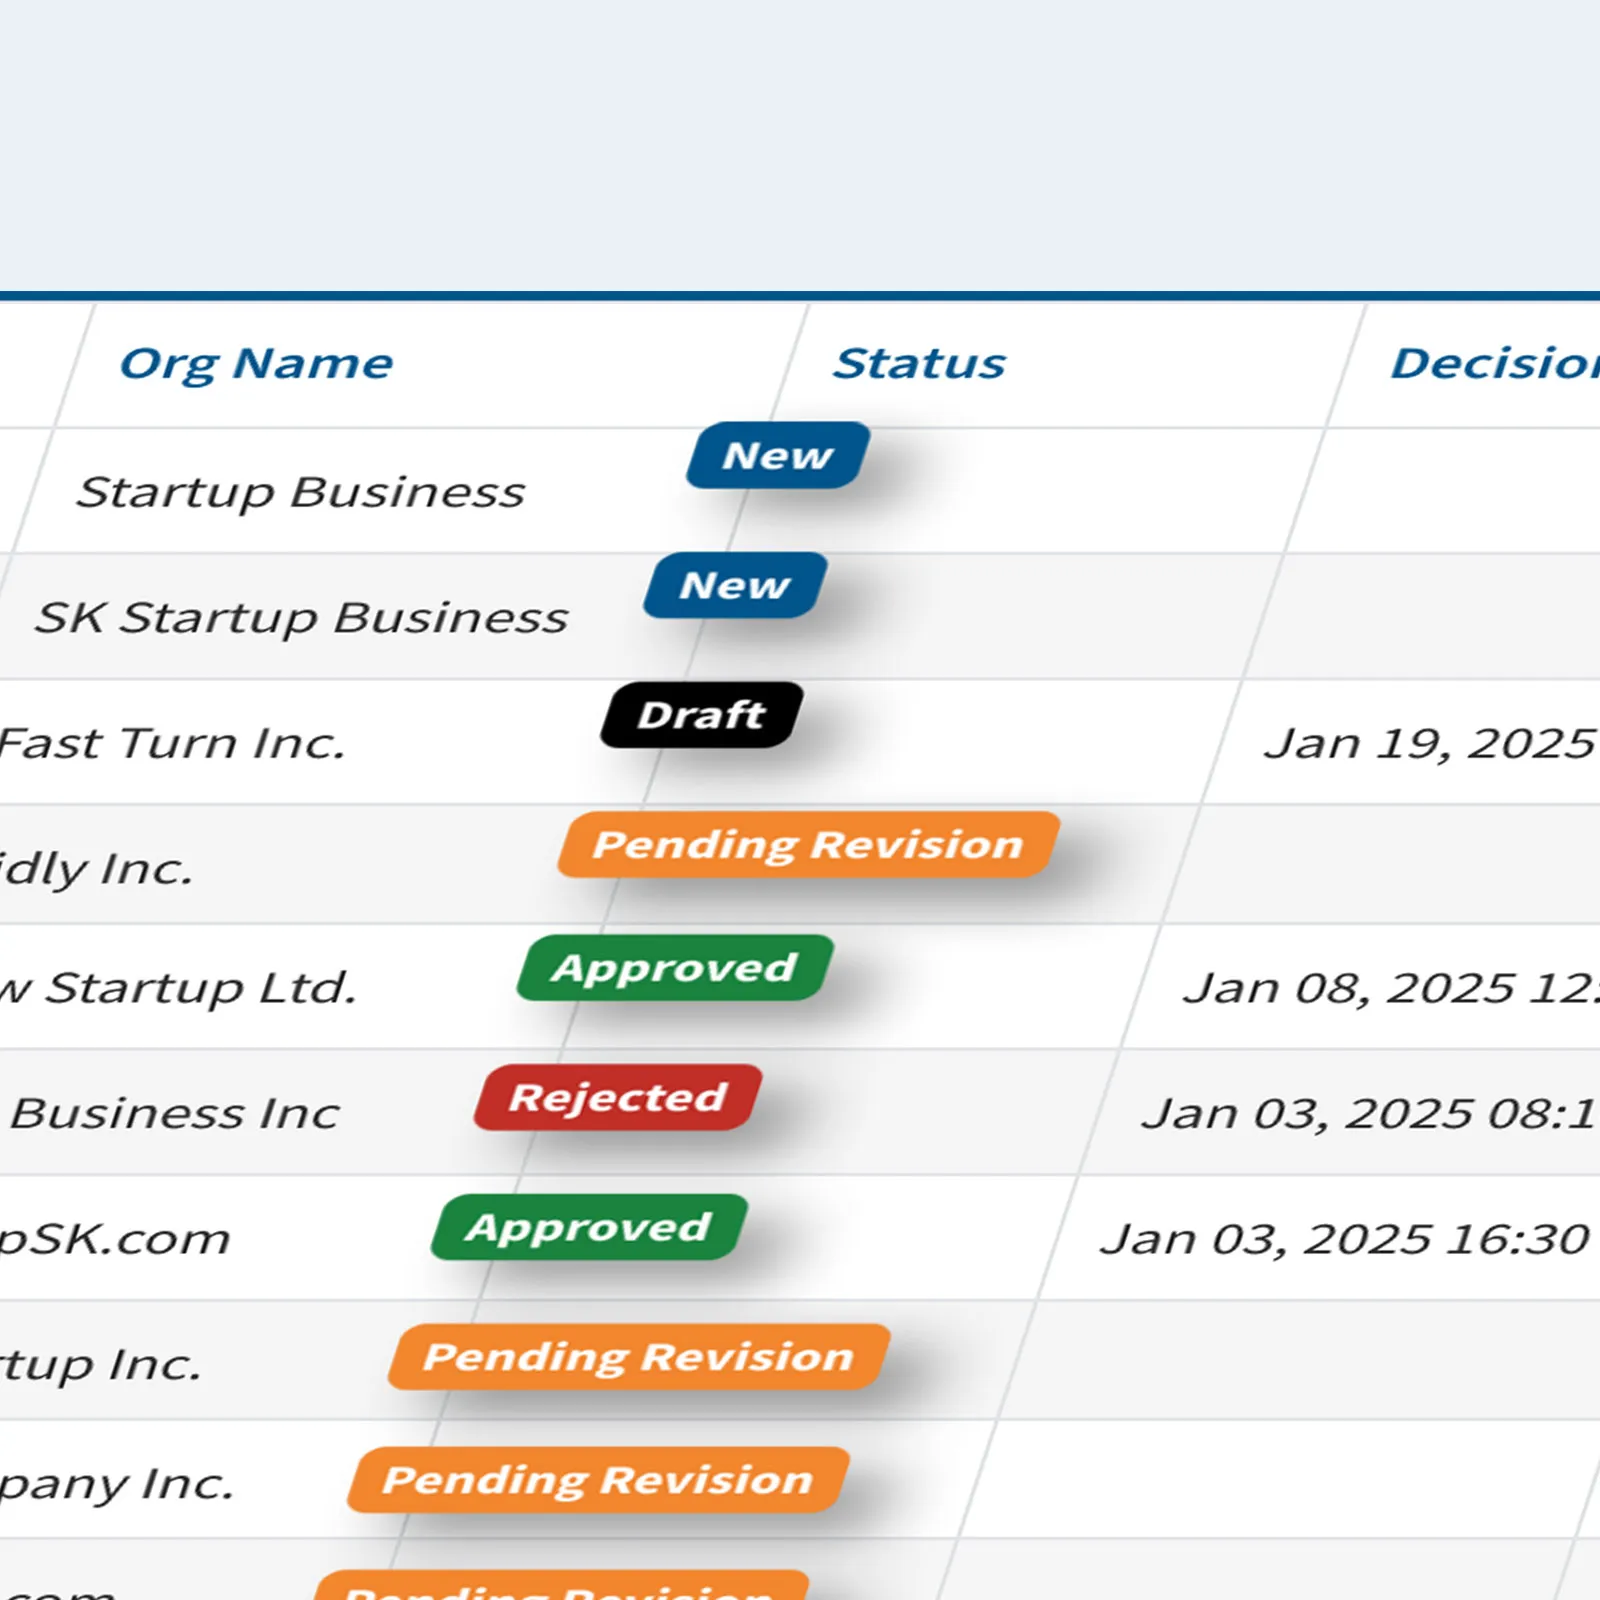This screenshot has width=1600, height=1600.
Task: Click the blue divider bar above the table
Action: coord(800,293)
